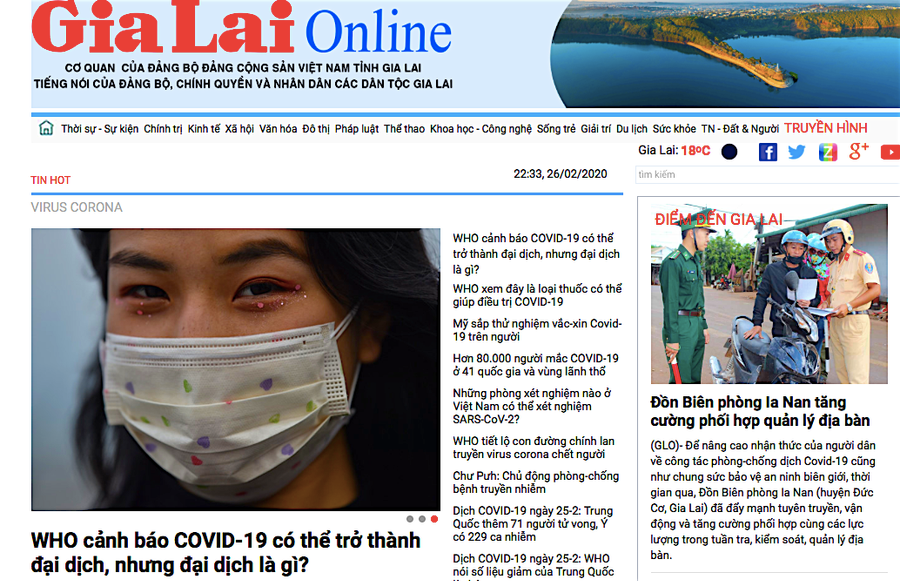This screenshot has height=581, width=900.
Task: Open the YouTube icon
Action: (x=890, y=152)
